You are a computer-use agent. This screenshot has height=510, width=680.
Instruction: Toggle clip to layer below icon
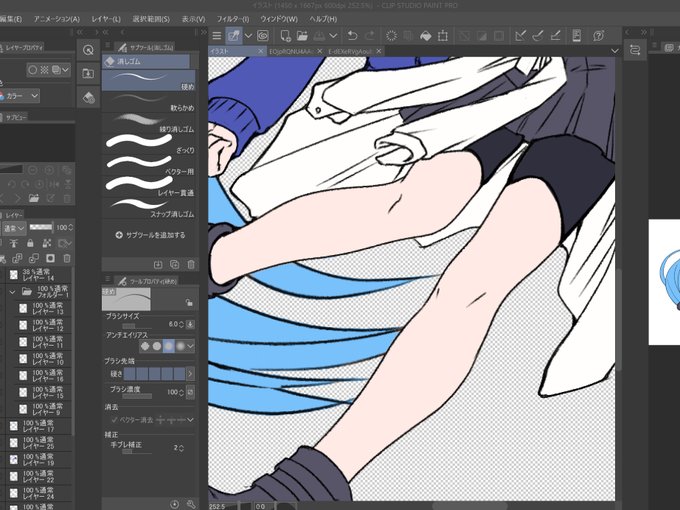pyautogui.click(x=13, y=243)
